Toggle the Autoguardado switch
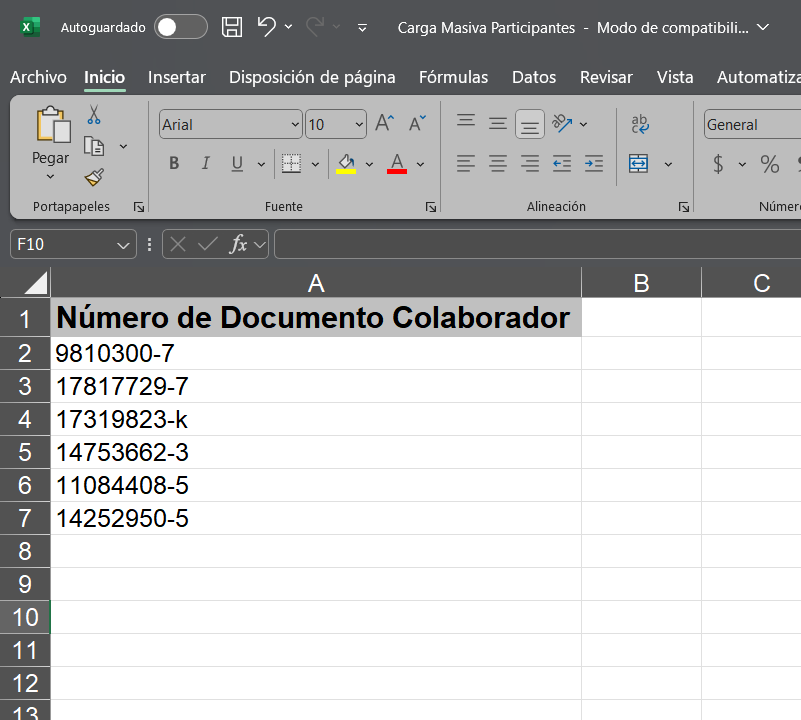 (x=181, y=27)
